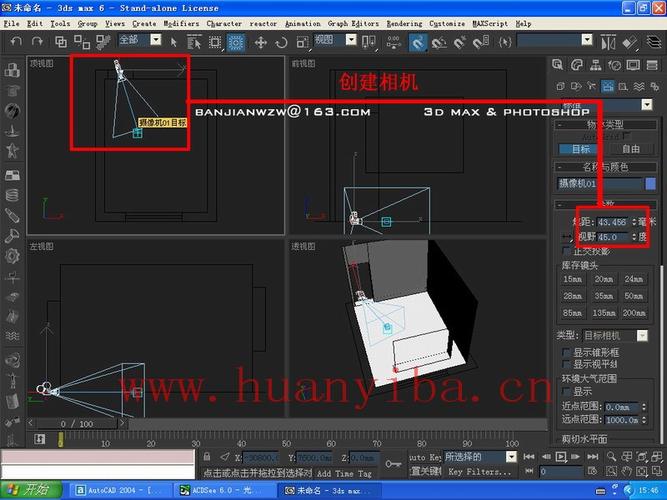Click the Select and Link tool
The height and width of the screenshot is (500, 667).
tap(60, 41)
